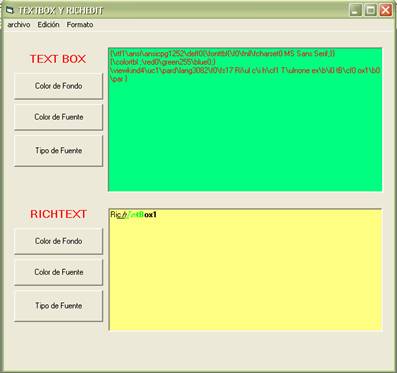The image size is (397, 373).
Task: Click inside the yellow rich text box
Action: pyautogui.click(x=245, y=270)
